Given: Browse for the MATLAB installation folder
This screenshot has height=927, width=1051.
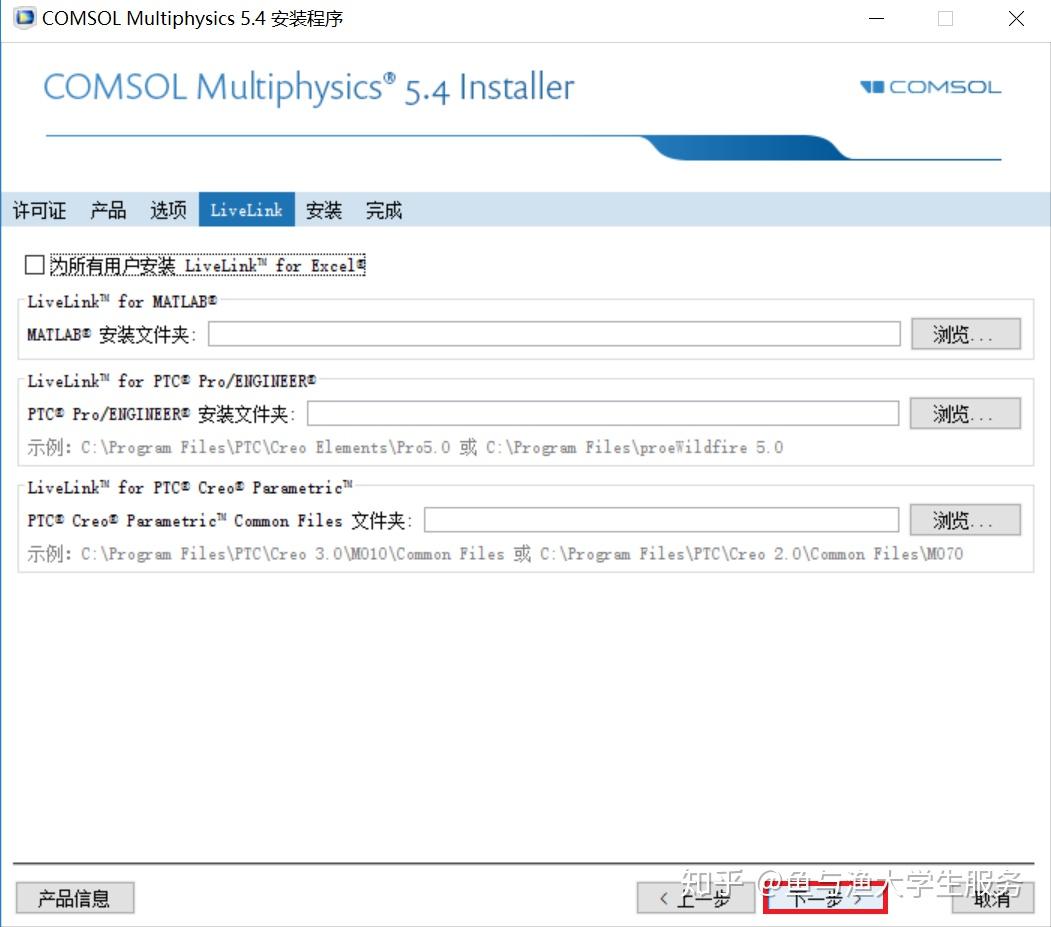Looking at the screenshot, I should [x=964, y=333].
